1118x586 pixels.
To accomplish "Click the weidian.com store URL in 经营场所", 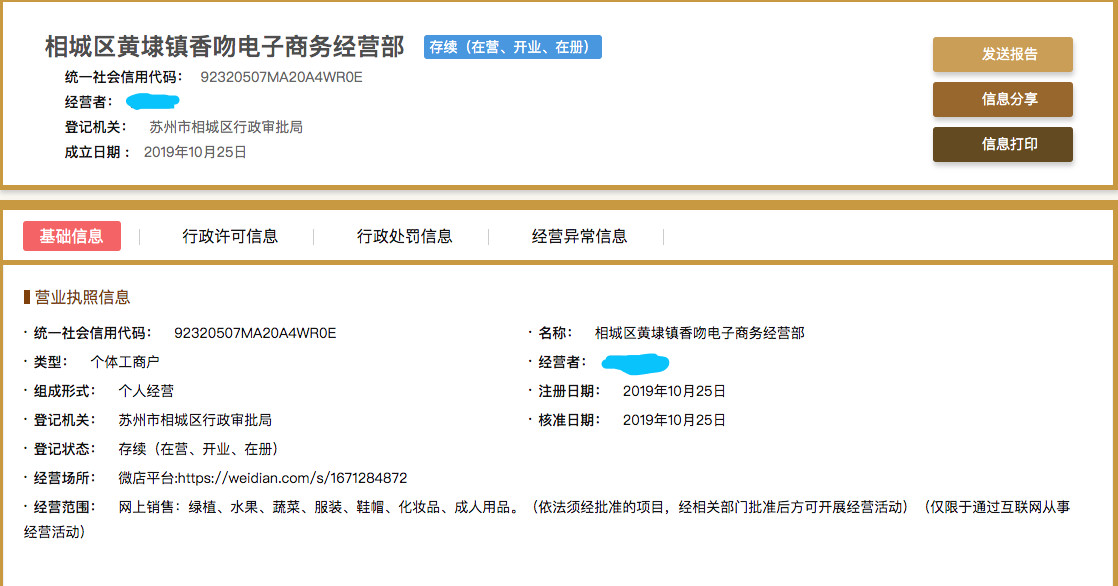I will click(292, 478).
